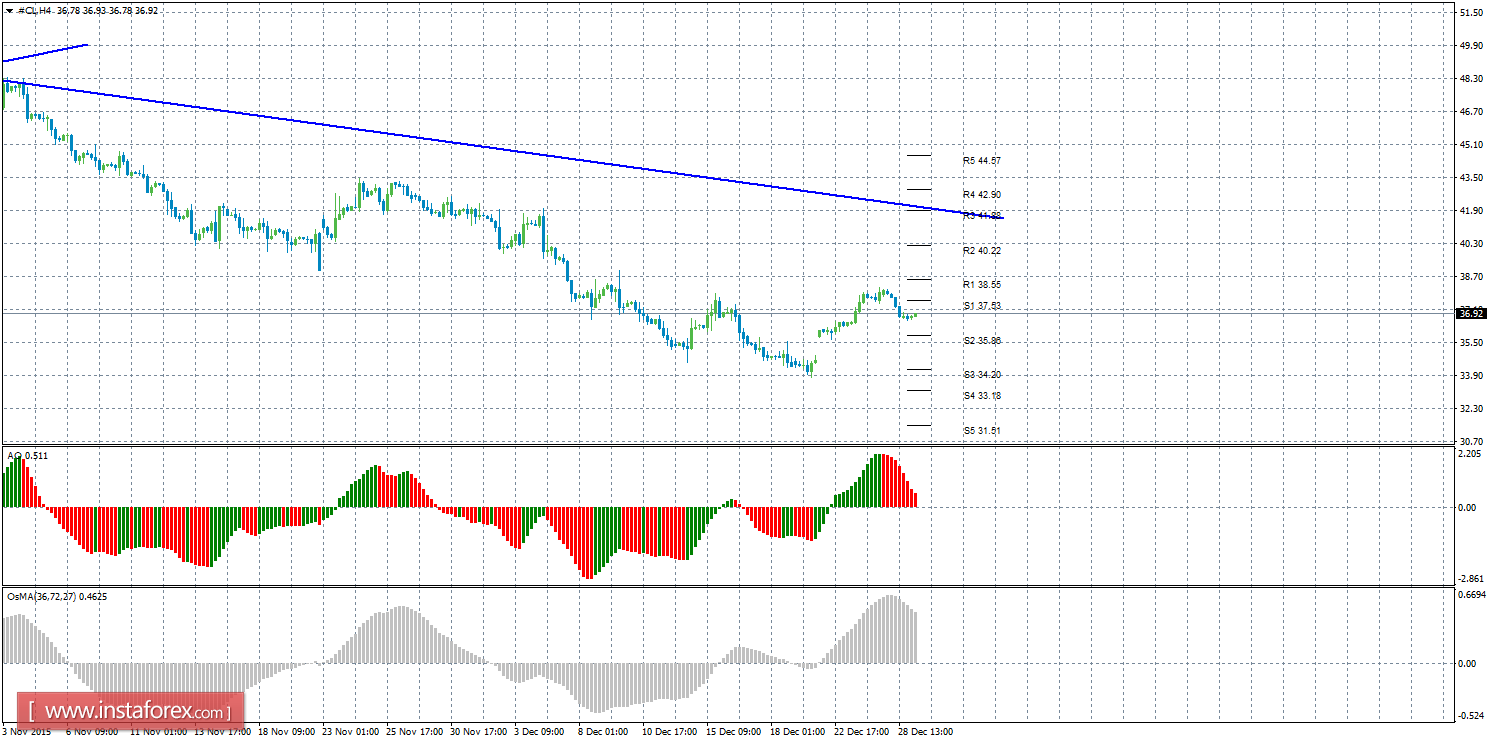Click the 43.50 price scale value
Viewport: 1494px width, 743px height.
1471,178
